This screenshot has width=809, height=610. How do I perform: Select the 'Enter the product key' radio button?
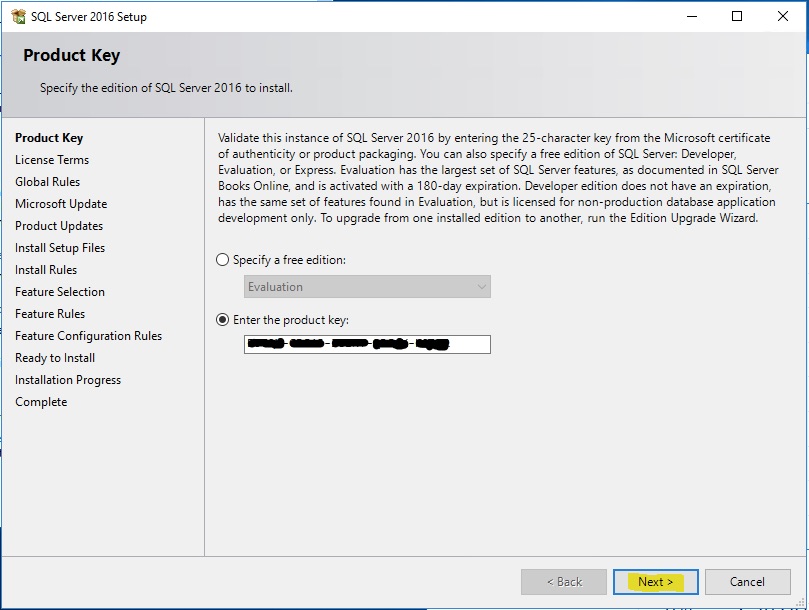click(x=223, y=320)
